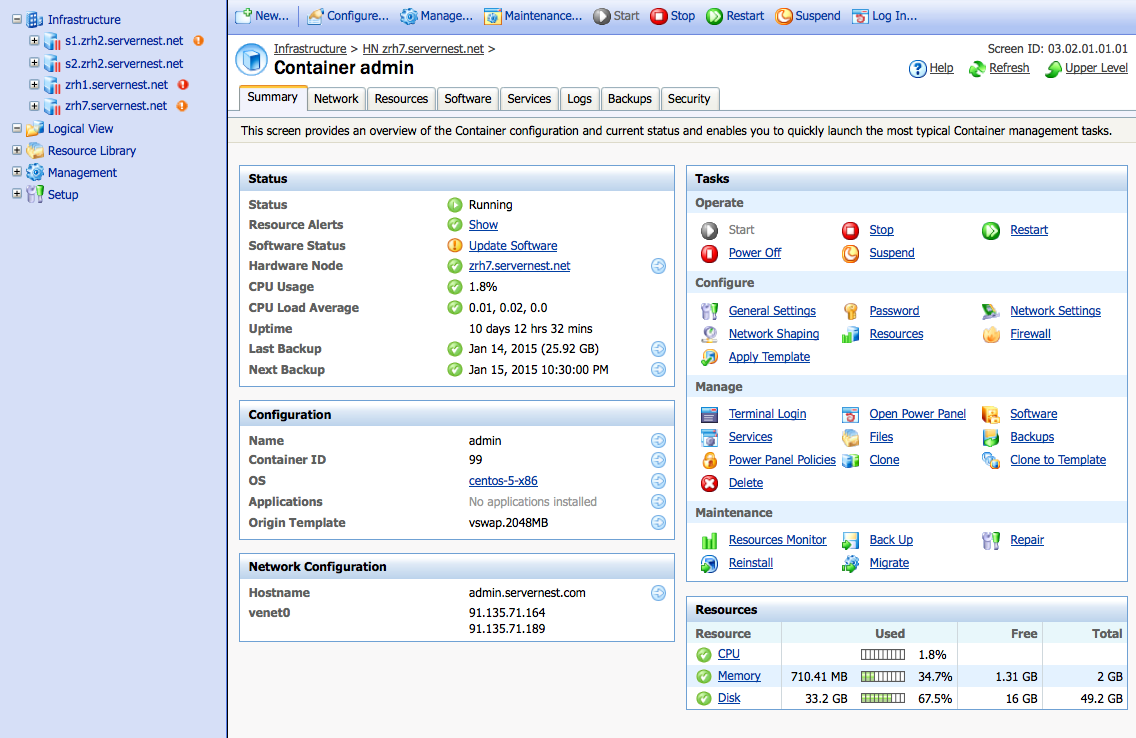
Task: Collapse the Infrastructure tree node
Action: click(17, 20)
